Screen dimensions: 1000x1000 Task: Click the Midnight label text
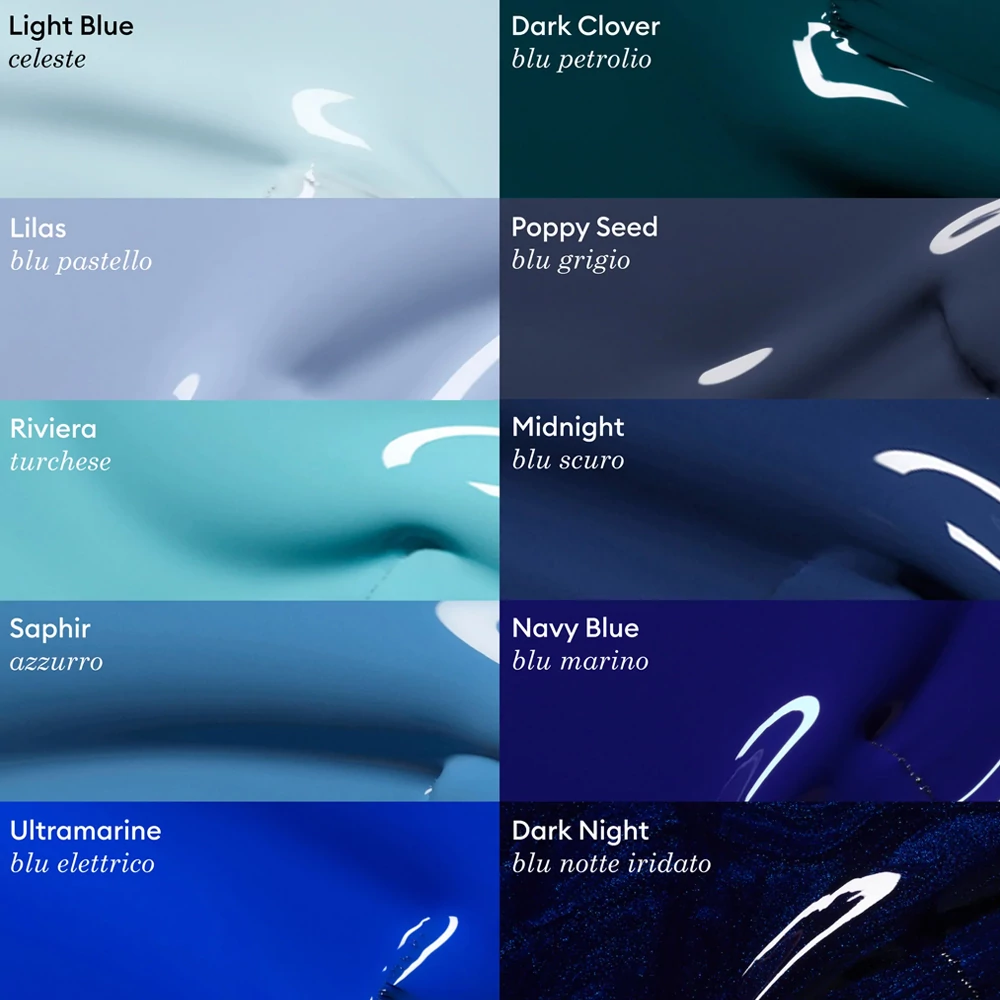click(568, 427)
